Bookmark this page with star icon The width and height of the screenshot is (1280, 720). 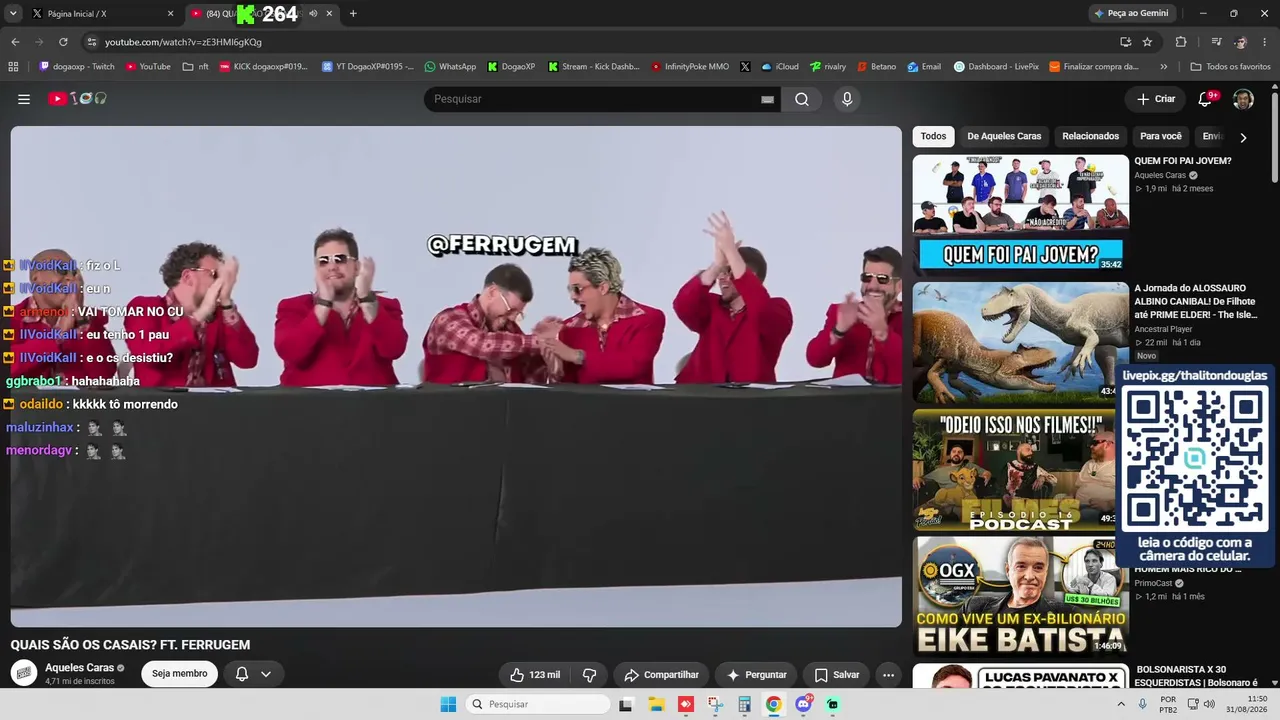pyautogui.click(x=1147, y=42)
